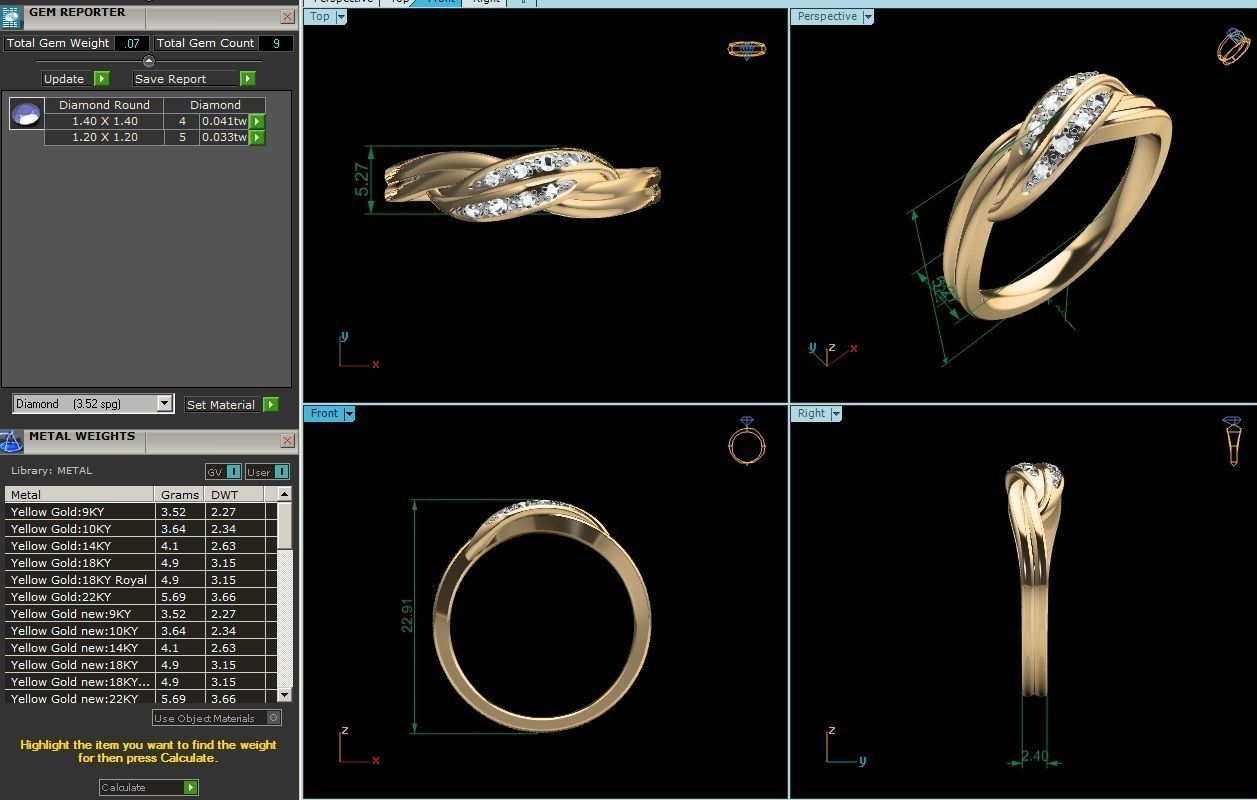Image resolution: width=1257 pixels, height=800 pixels.
Task: Select the Front viewport title tab
Action: 324,414
